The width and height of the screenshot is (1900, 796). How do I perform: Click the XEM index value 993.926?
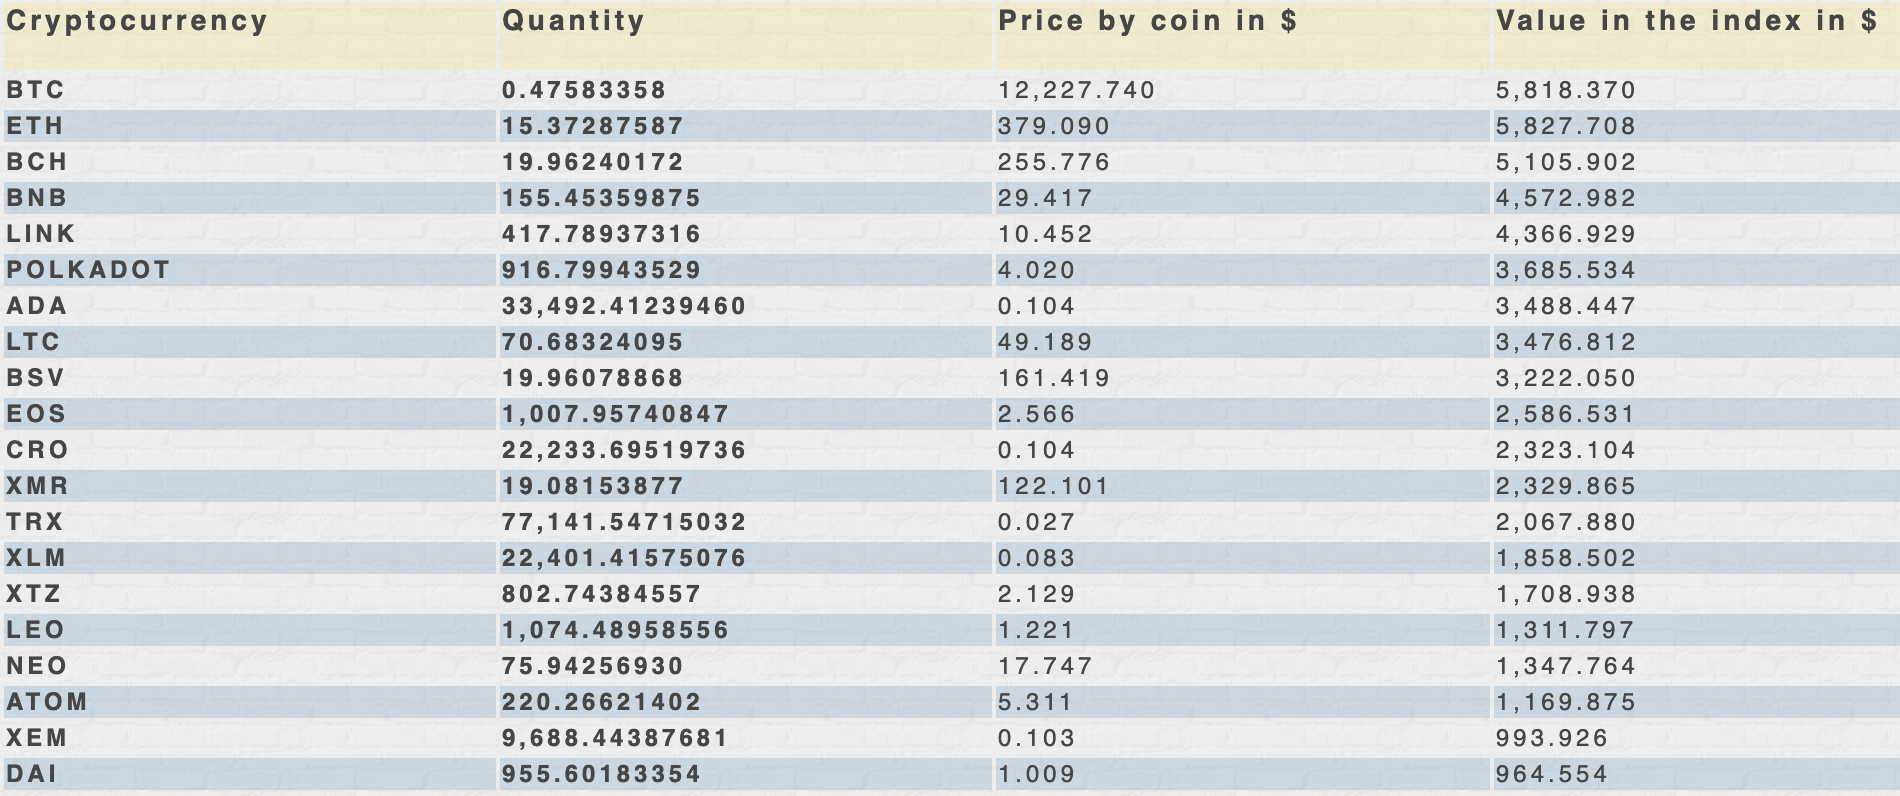[1552, 738]
